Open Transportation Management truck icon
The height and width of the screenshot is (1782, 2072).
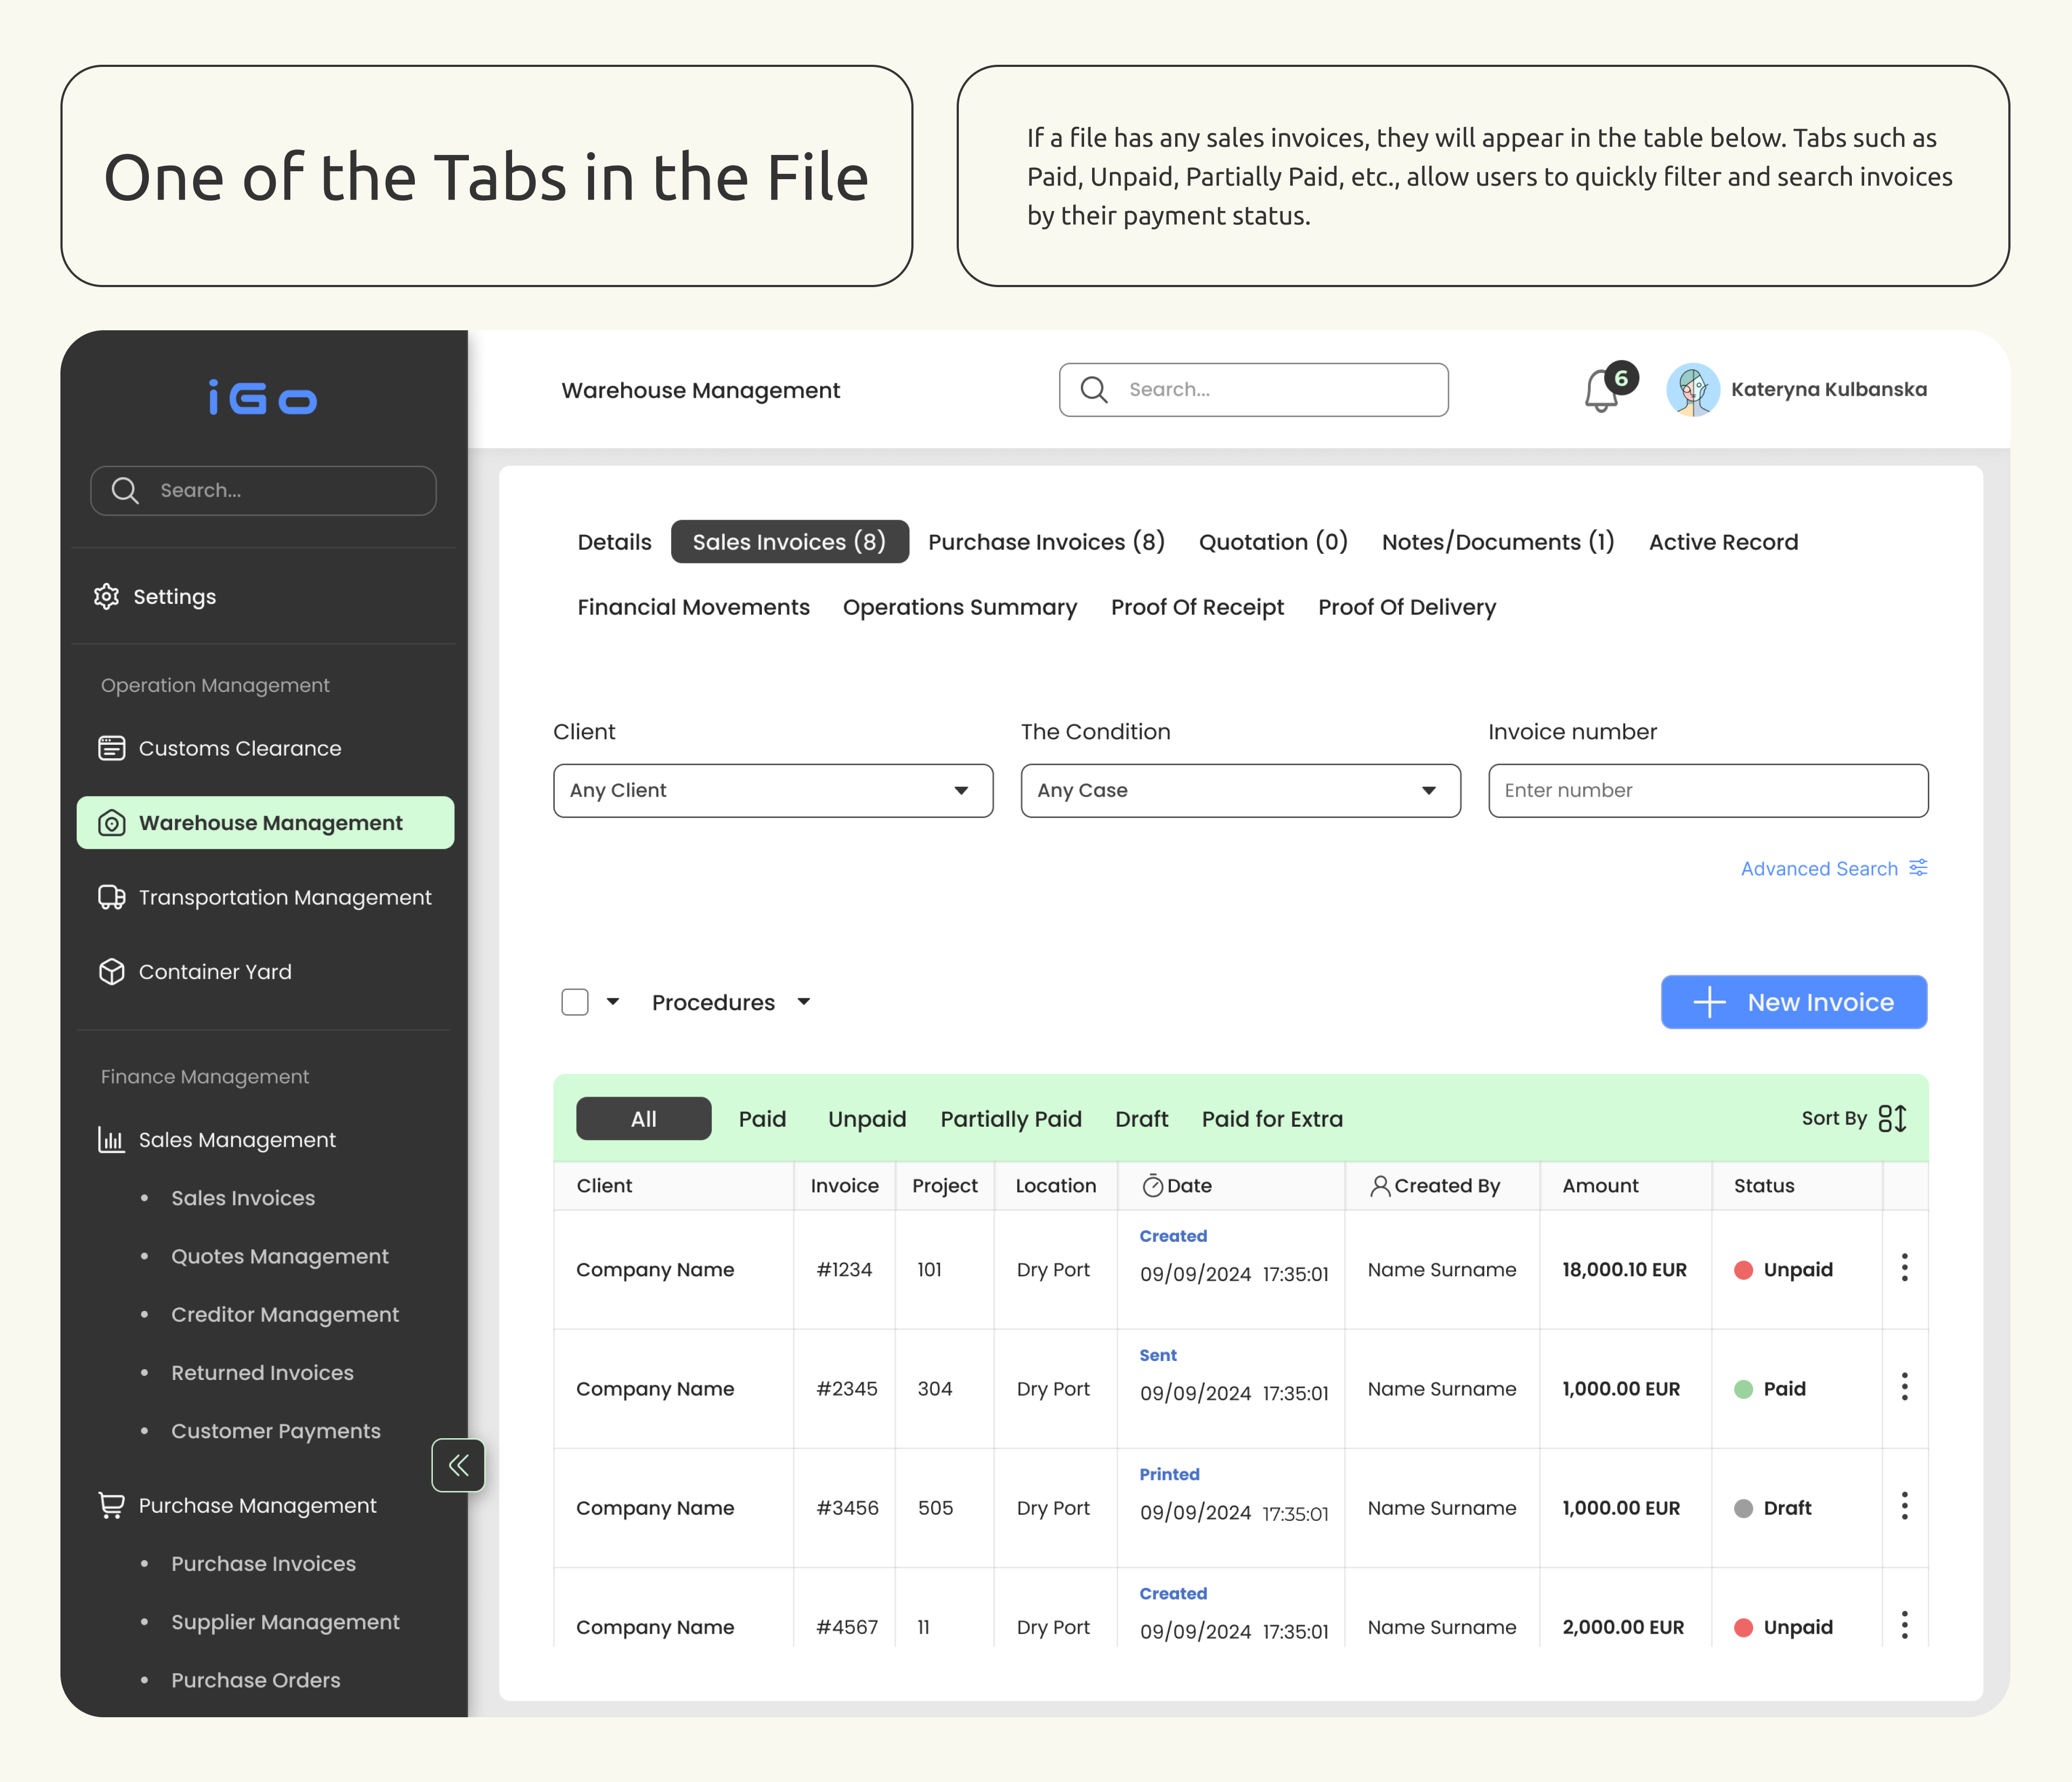click(111, 897)
